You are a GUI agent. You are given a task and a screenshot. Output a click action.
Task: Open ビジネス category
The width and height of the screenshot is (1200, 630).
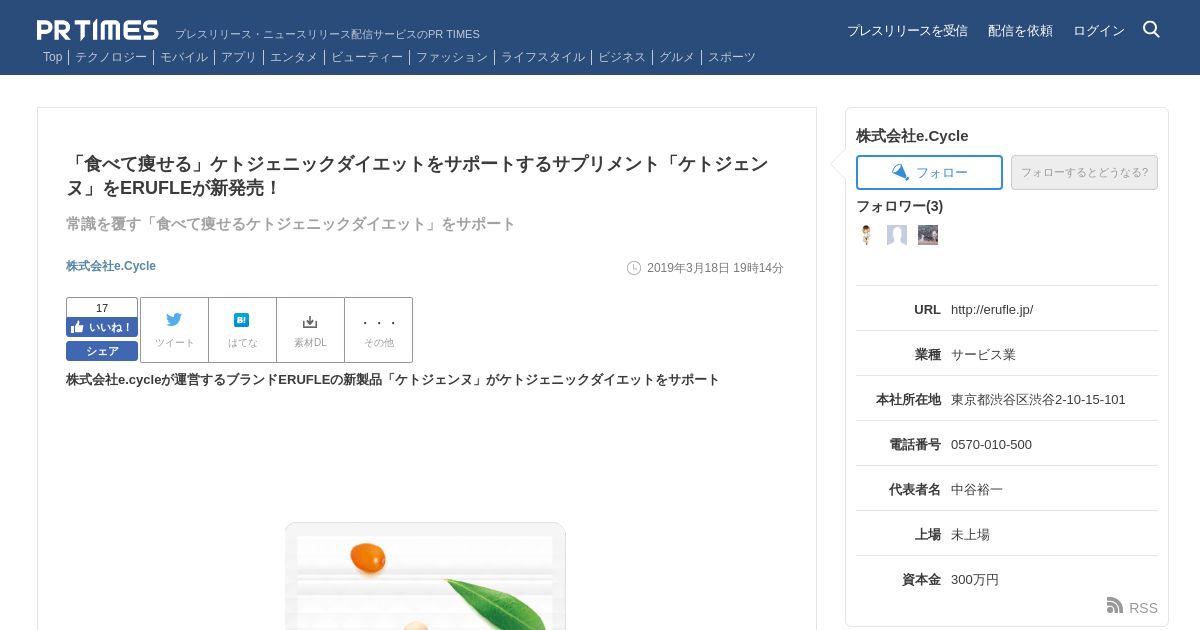click(x=622, y=57)
